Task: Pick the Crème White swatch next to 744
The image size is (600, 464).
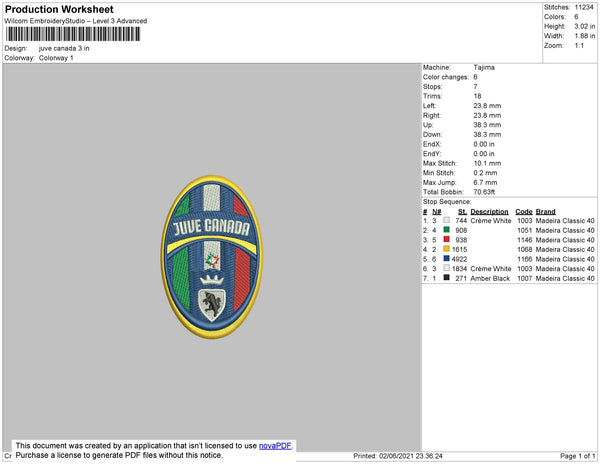Action: 446,220
